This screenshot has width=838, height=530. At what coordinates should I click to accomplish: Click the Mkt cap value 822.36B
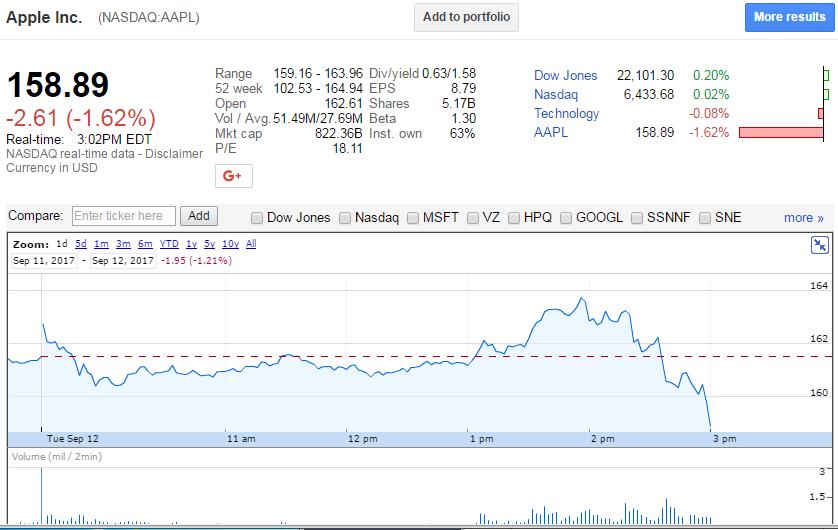pos(338,134)
